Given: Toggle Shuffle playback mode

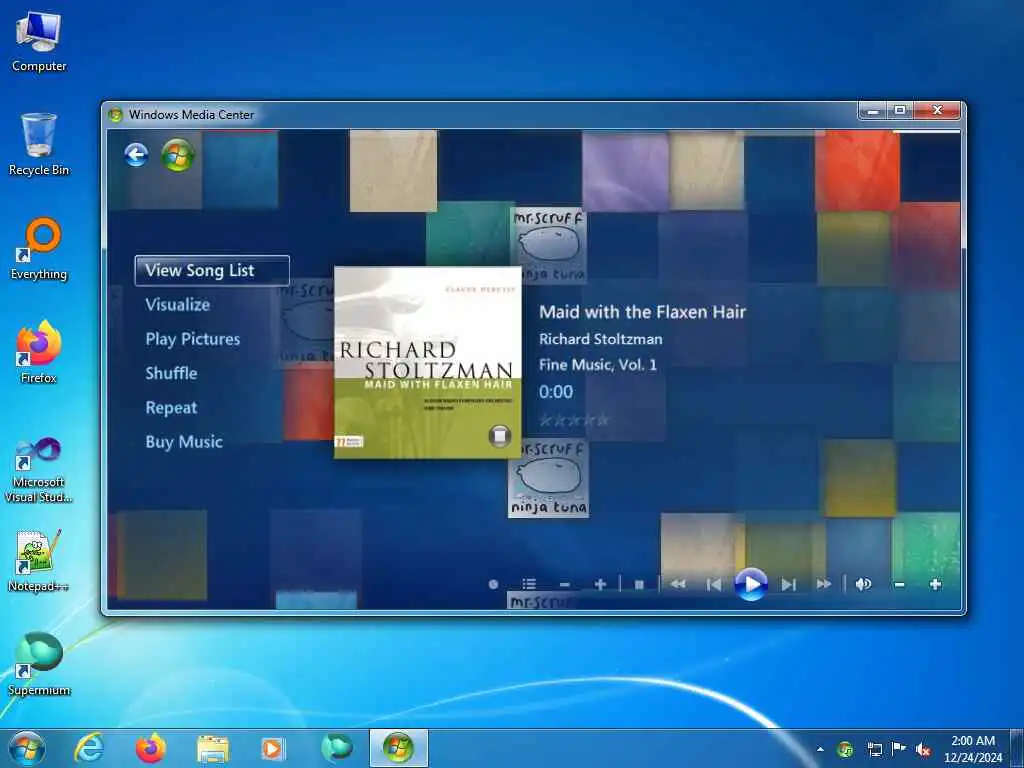Looking at the screenshot, I should 171,373.
